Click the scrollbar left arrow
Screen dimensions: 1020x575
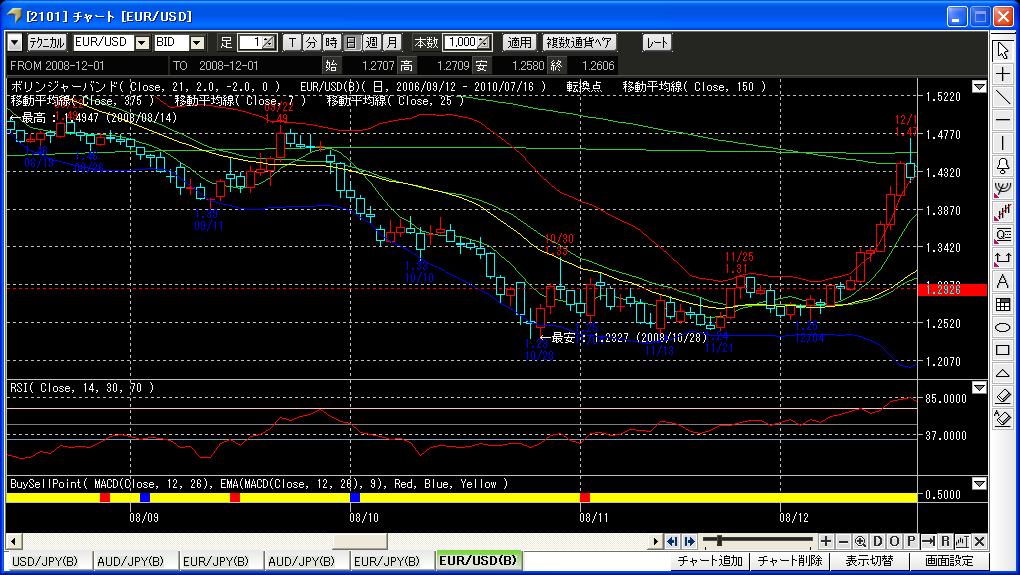coord(13,541)
